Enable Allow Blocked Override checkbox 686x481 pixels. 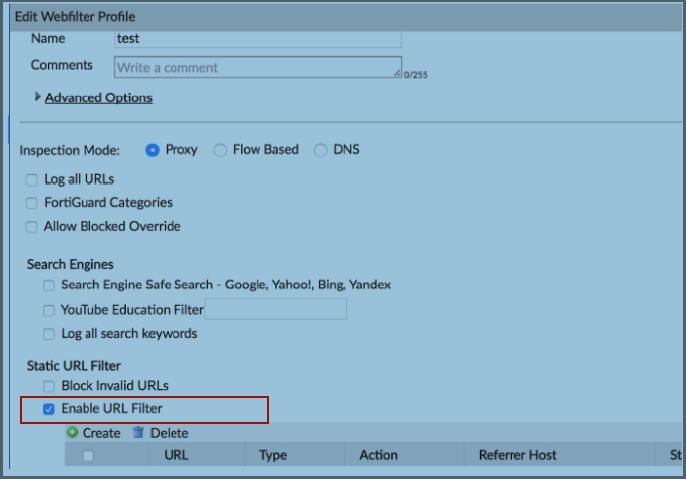[32, 227]
